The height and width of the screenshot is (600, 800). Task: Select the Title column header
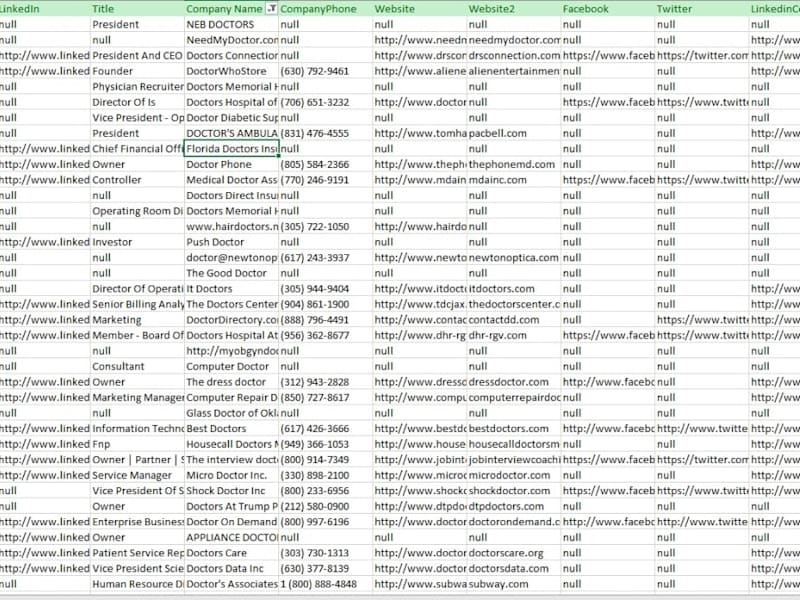(137, 9)
